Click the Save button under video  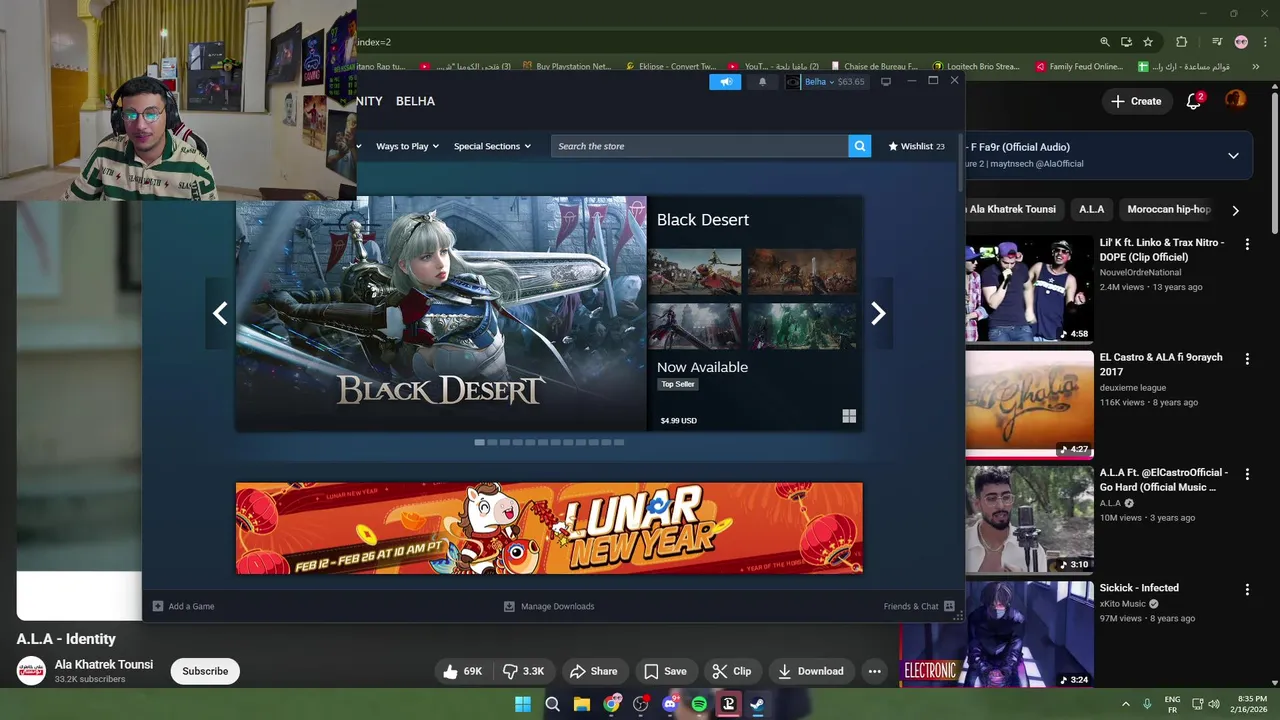665,671
